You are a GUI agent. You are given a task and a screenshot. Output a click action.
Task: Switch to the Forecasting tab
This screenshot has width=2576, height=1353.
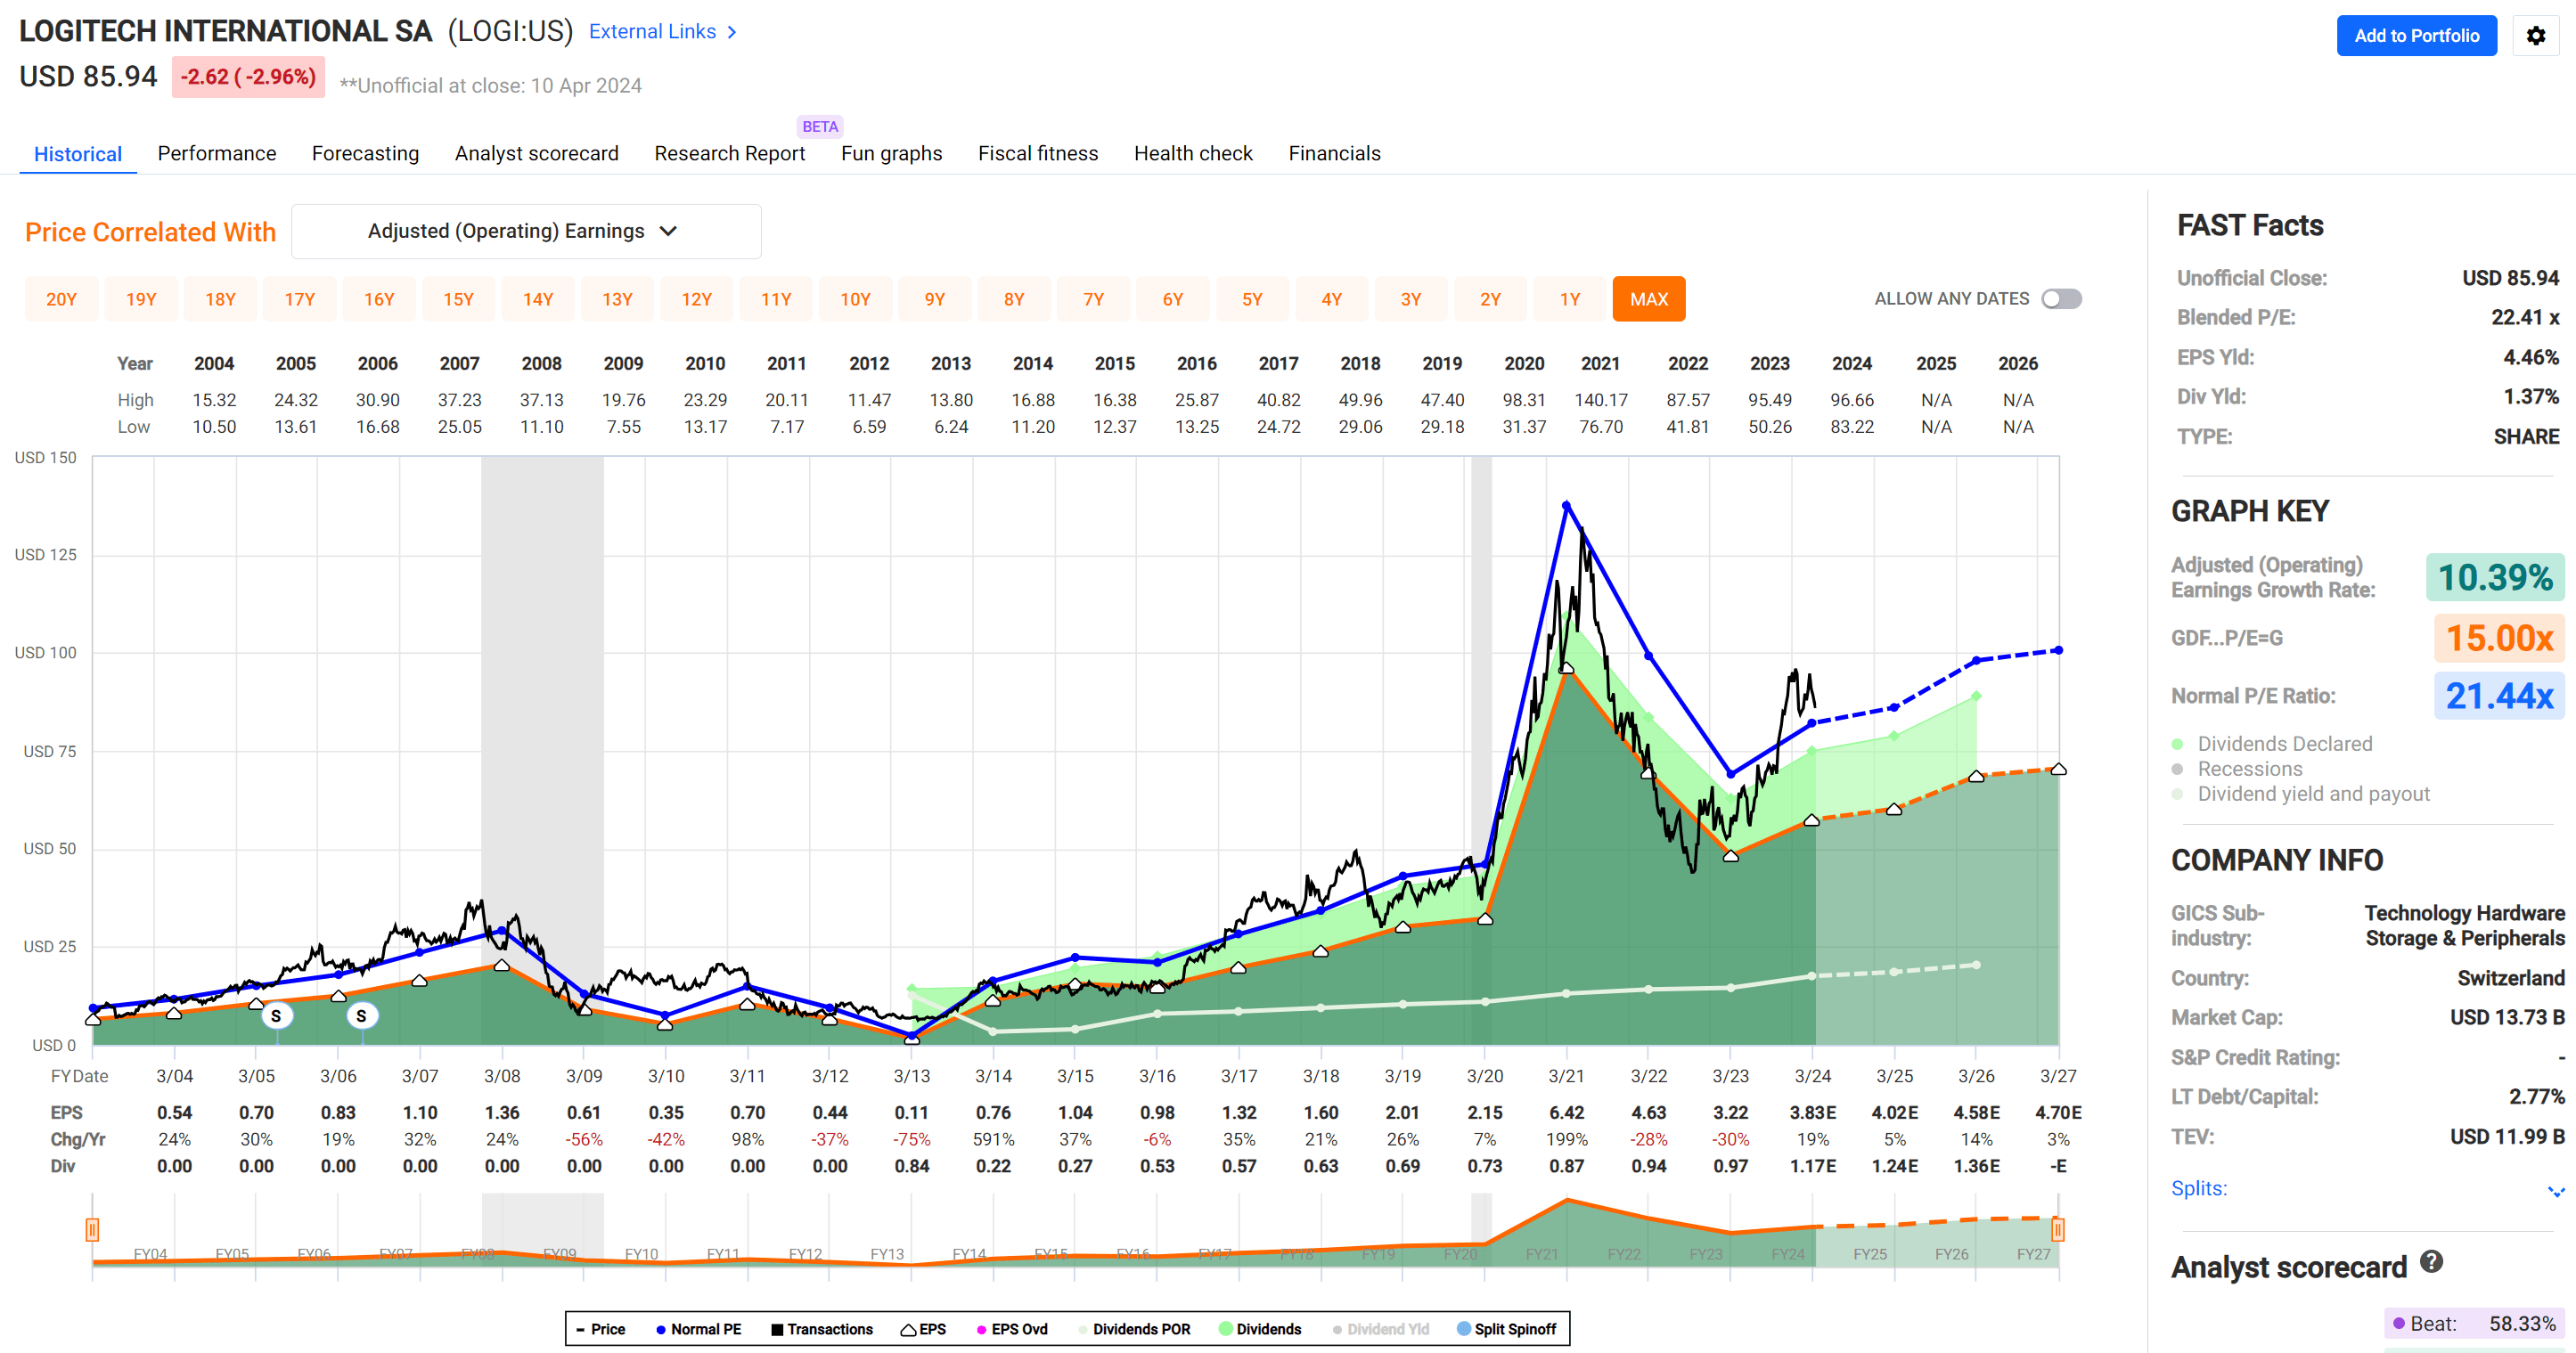[365, 153]
